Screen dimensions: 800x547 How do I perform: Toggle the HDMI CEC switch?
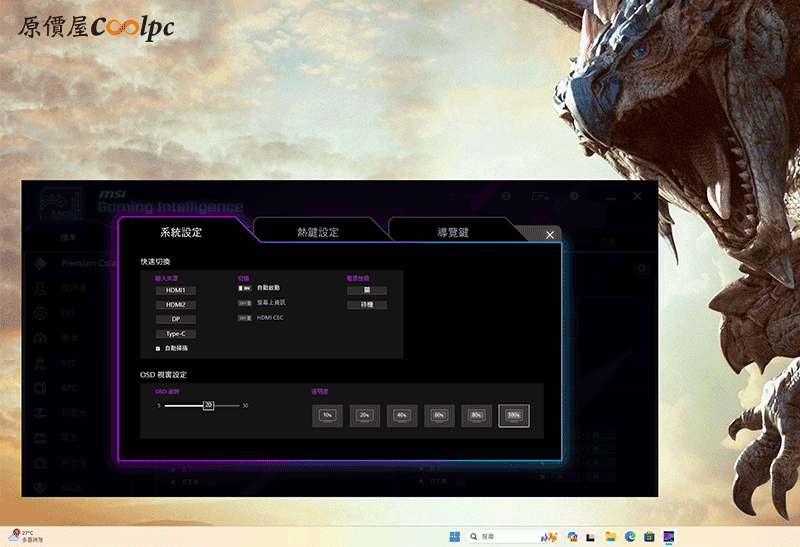(x=244, y=318)
